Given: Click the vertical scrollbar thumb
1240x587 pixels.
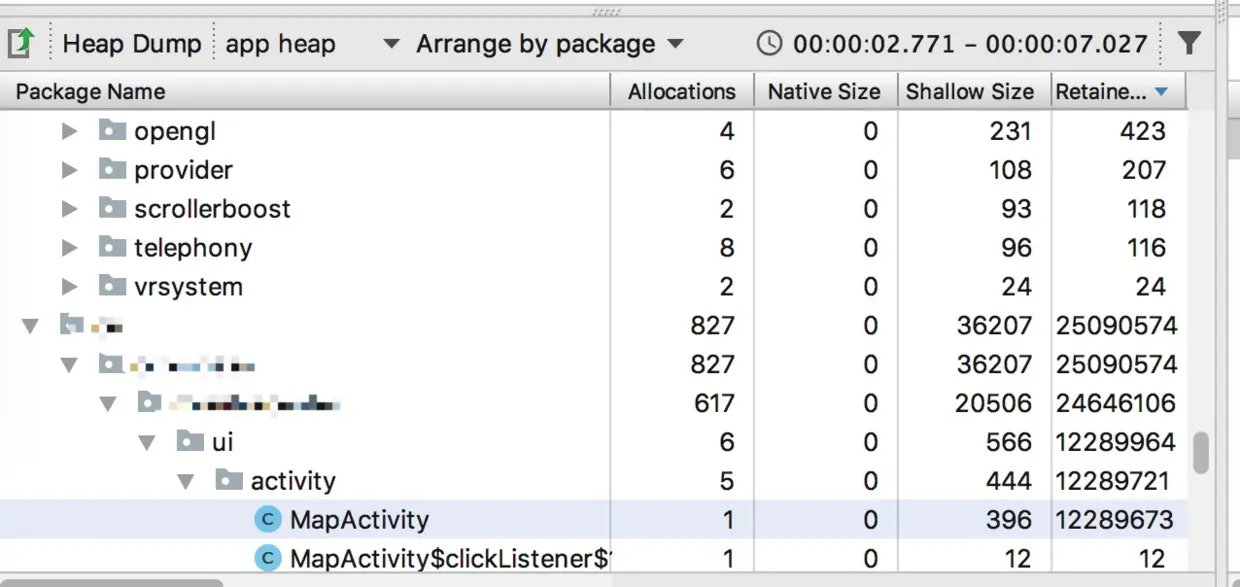Looking at the screenshot, I should point(1201,453).
